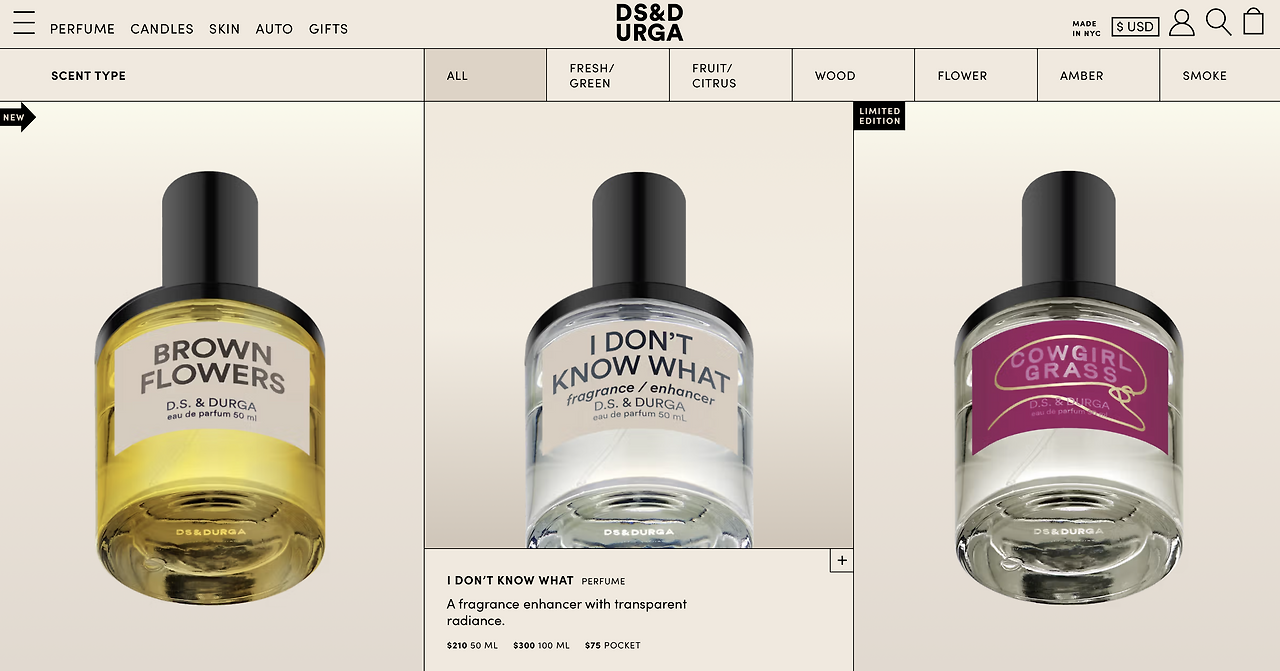Choose the Flower scent filter
The image size is (1280, 671).
coord(976,76)
